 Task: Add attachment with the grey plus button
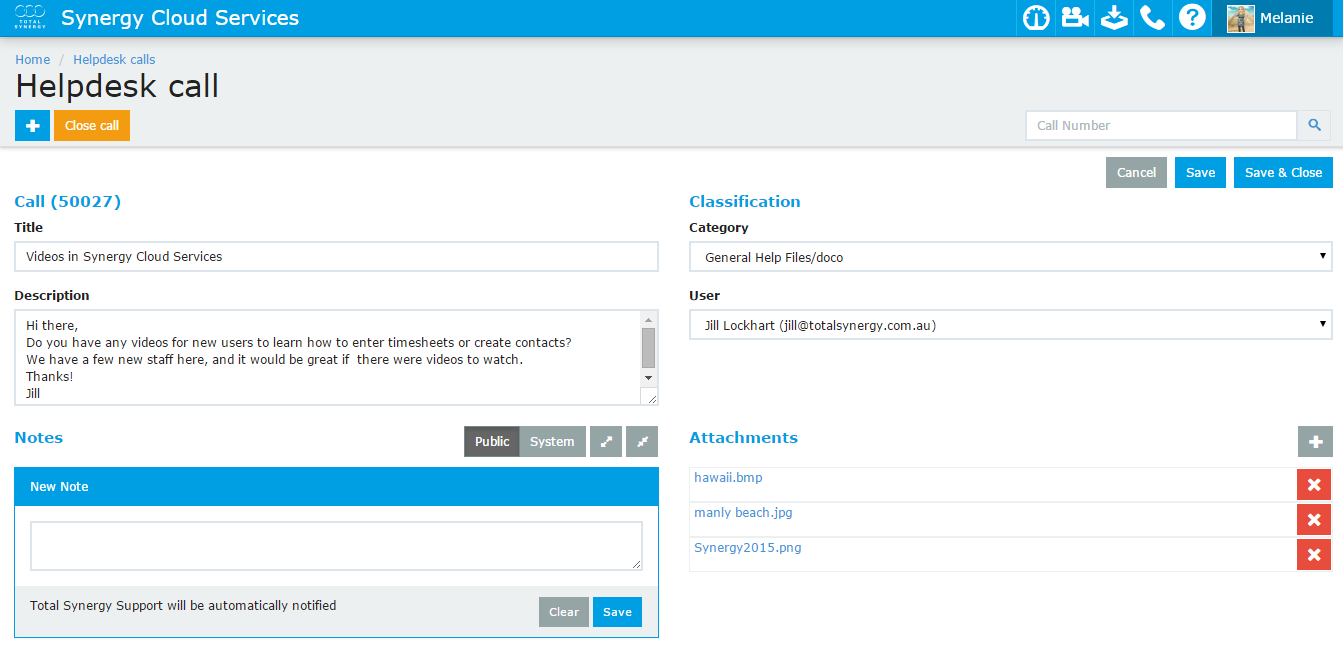[1314, 442]
